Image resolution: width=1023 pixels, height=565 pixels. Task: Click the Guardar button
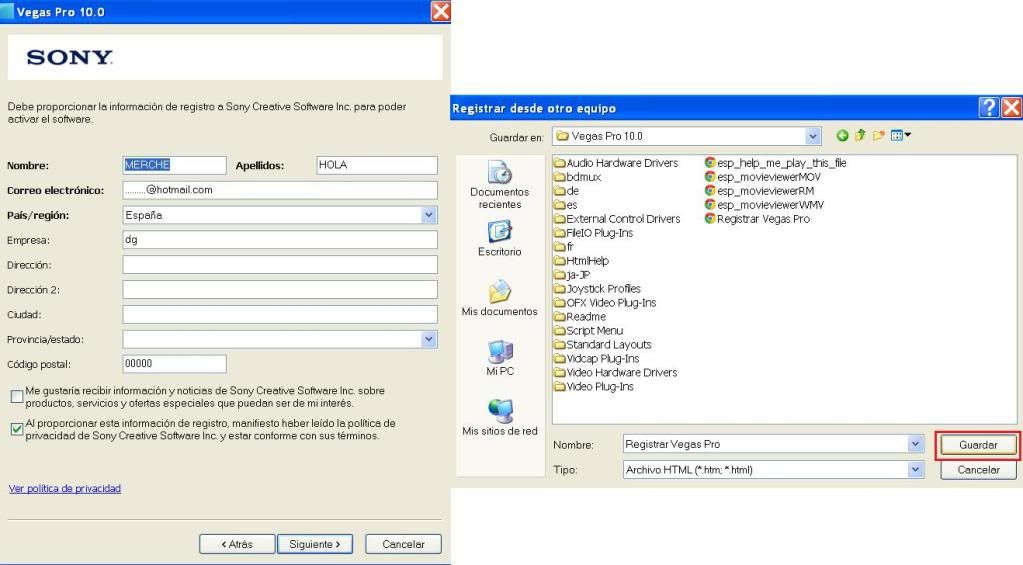(978, 445)
